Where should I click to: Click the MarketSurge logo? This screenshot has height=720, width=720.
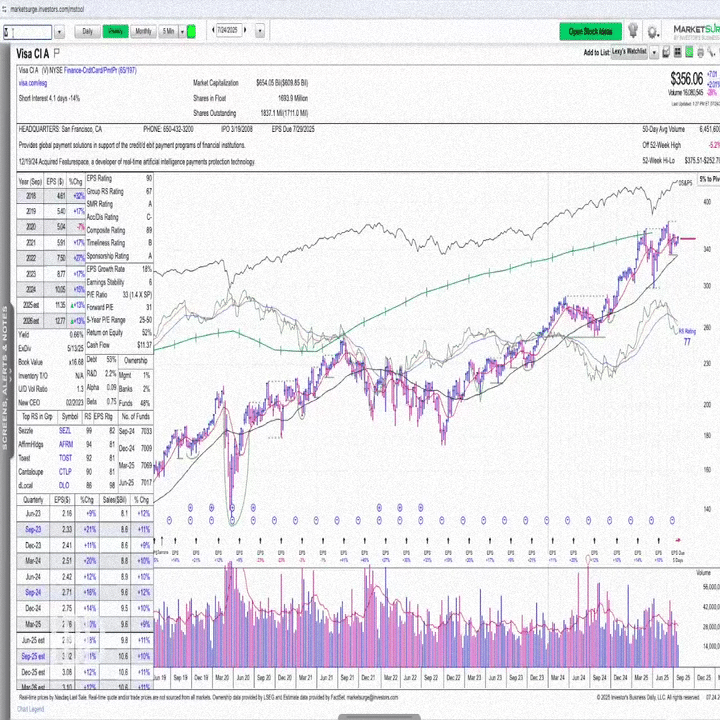pyautogui.click(x=696, y=31)
